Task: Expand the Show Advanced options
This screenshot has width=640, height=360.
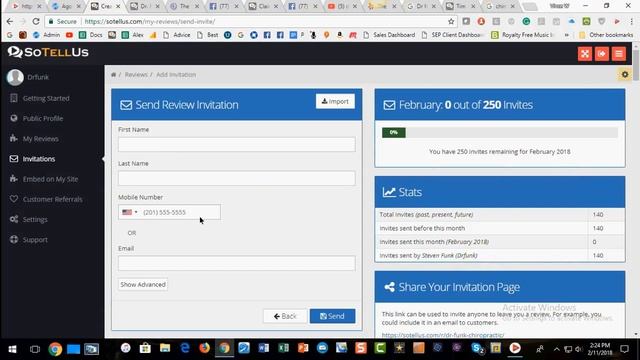Action: pos(143,284)
